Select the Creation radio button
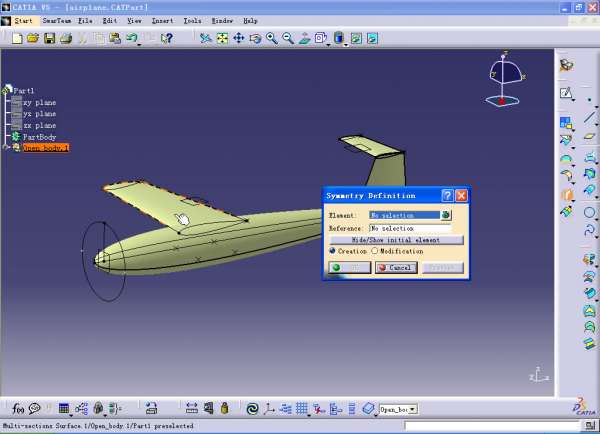 (x=333, y=251)
